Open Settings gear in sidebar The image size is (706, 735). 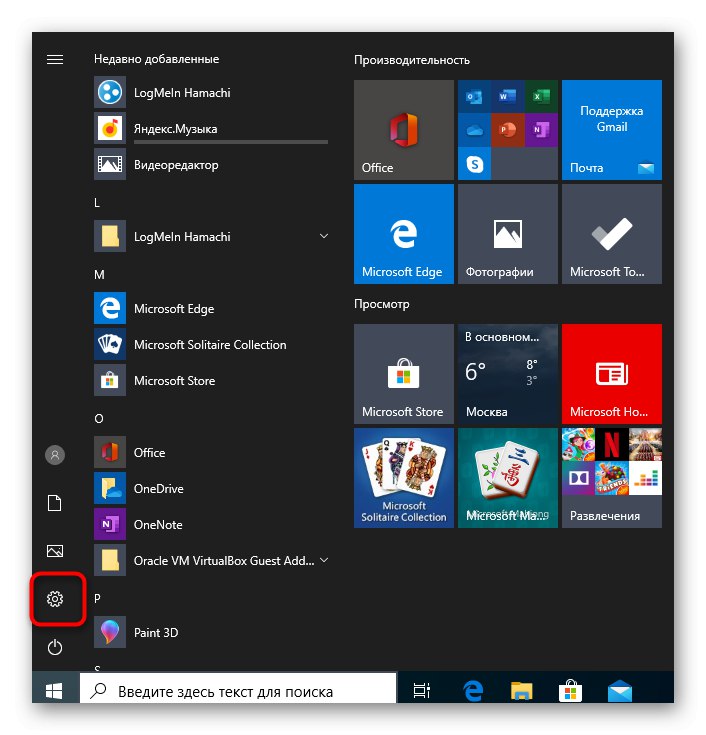pos(55,599)
